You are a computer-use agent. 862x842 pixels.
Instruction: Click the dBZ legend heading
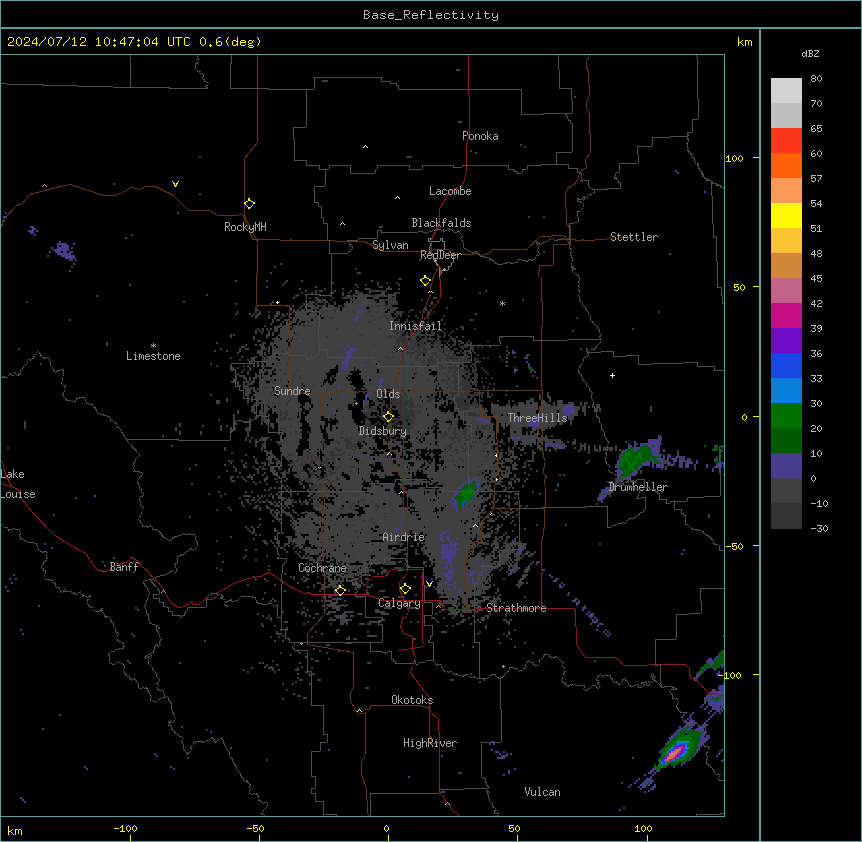tap(810, 54)
